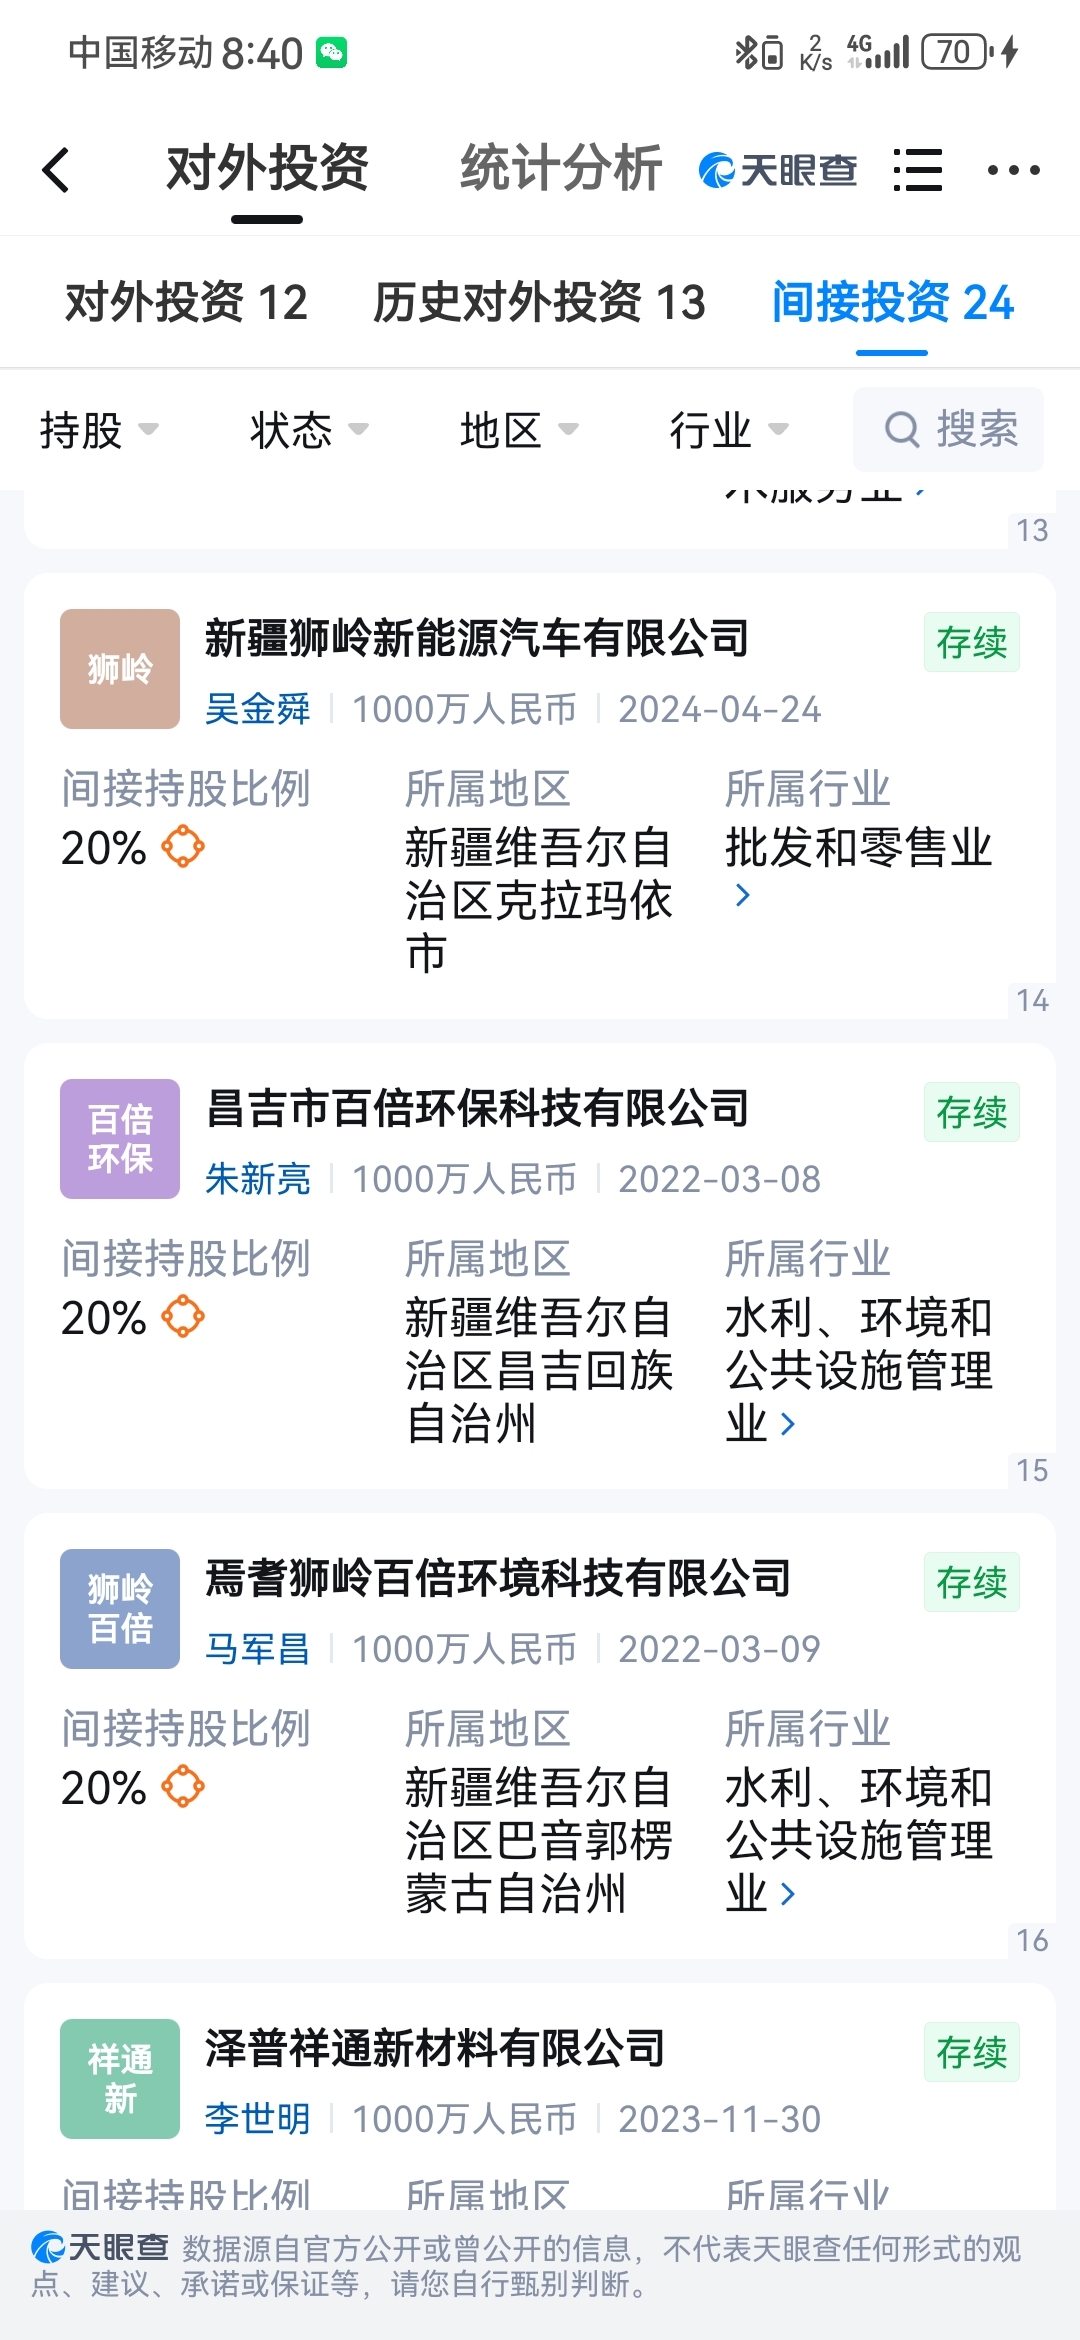This screenshot has width=1080, height=2340.
Task: Tap the search magnifier icon
Action: pos(902,430)
